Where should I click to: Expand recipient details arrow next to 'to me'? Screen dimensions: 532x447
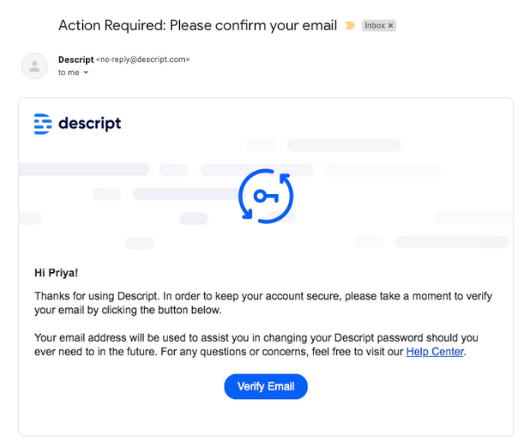[x=86, y=72]
